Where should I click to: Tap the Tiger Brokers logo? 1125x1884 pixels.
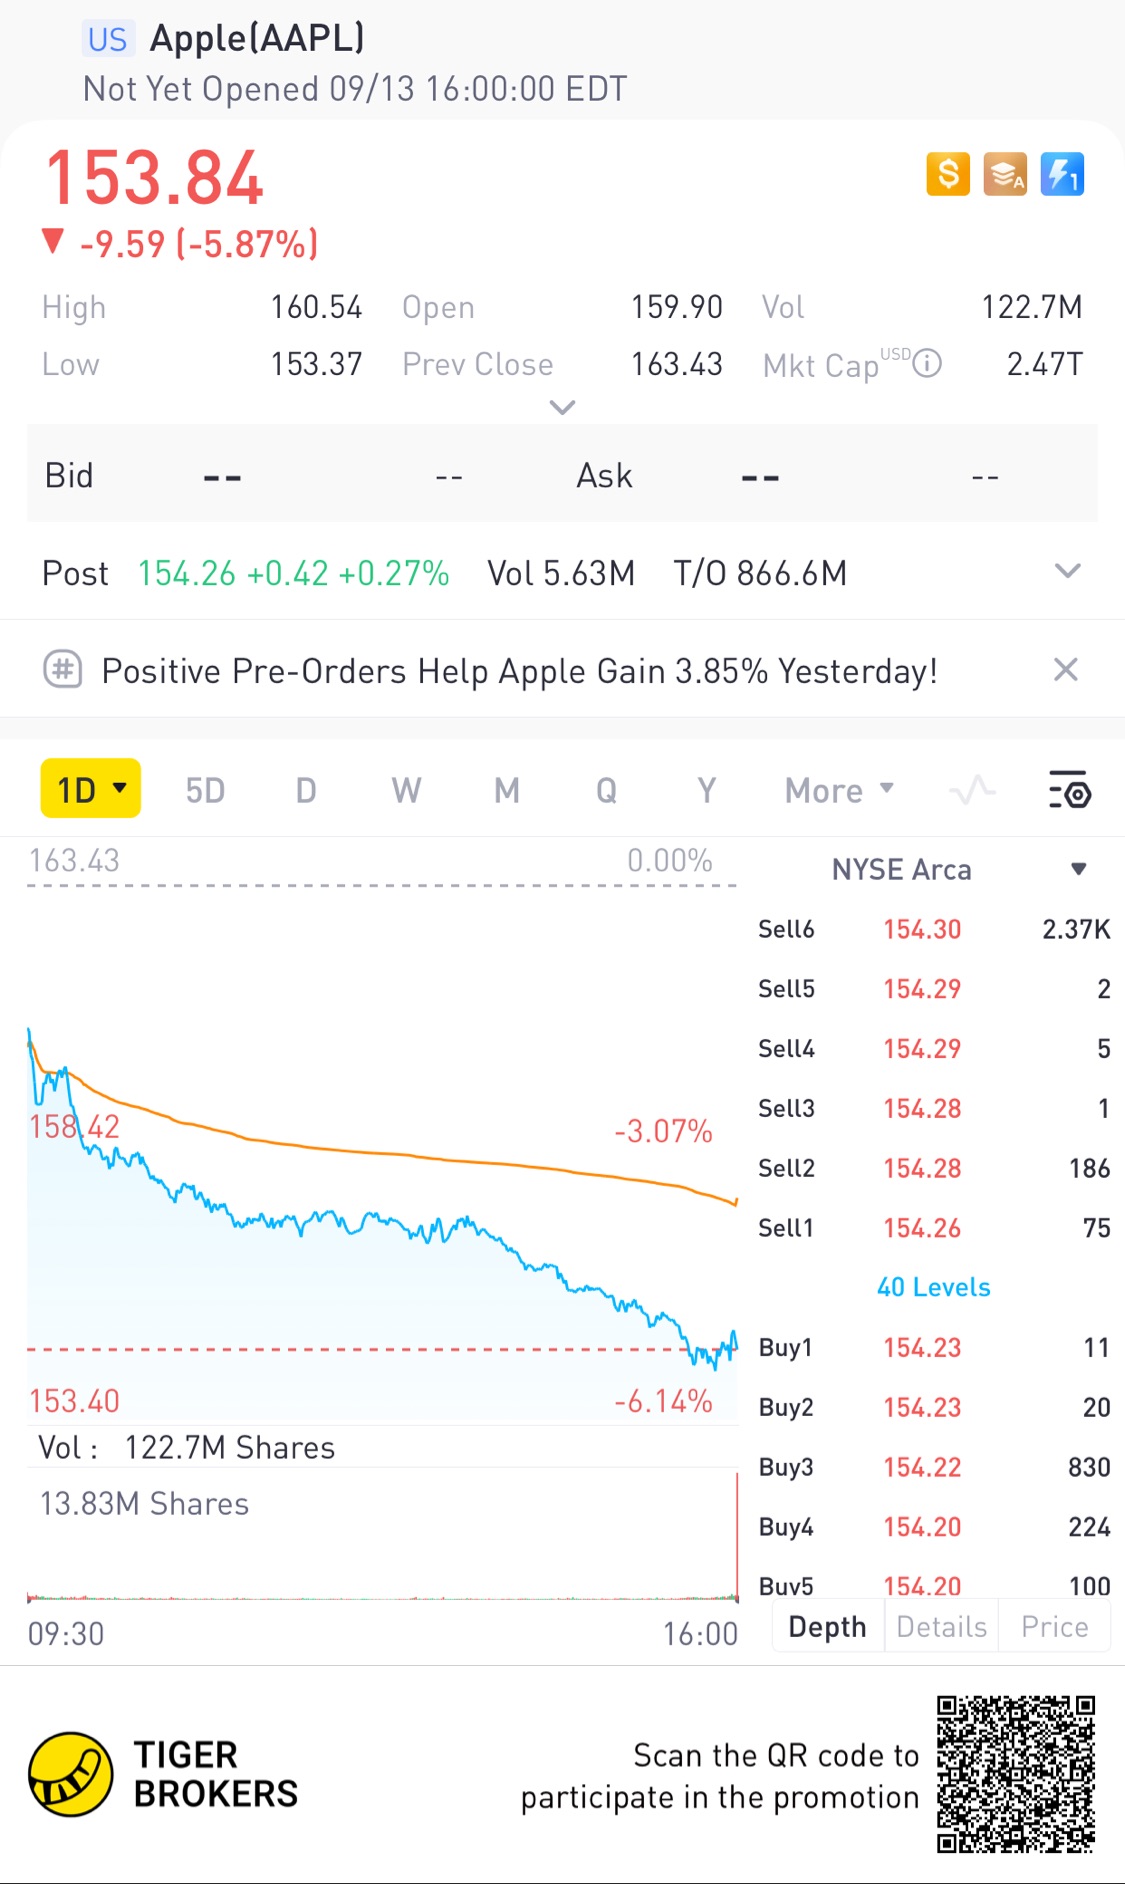coord(71,1774)
